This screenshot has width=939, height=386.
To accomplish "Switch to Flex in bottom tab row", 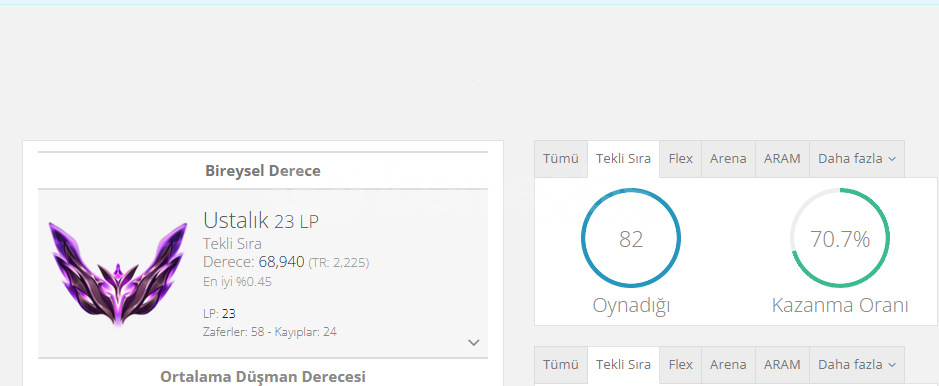I will [680, 364].
